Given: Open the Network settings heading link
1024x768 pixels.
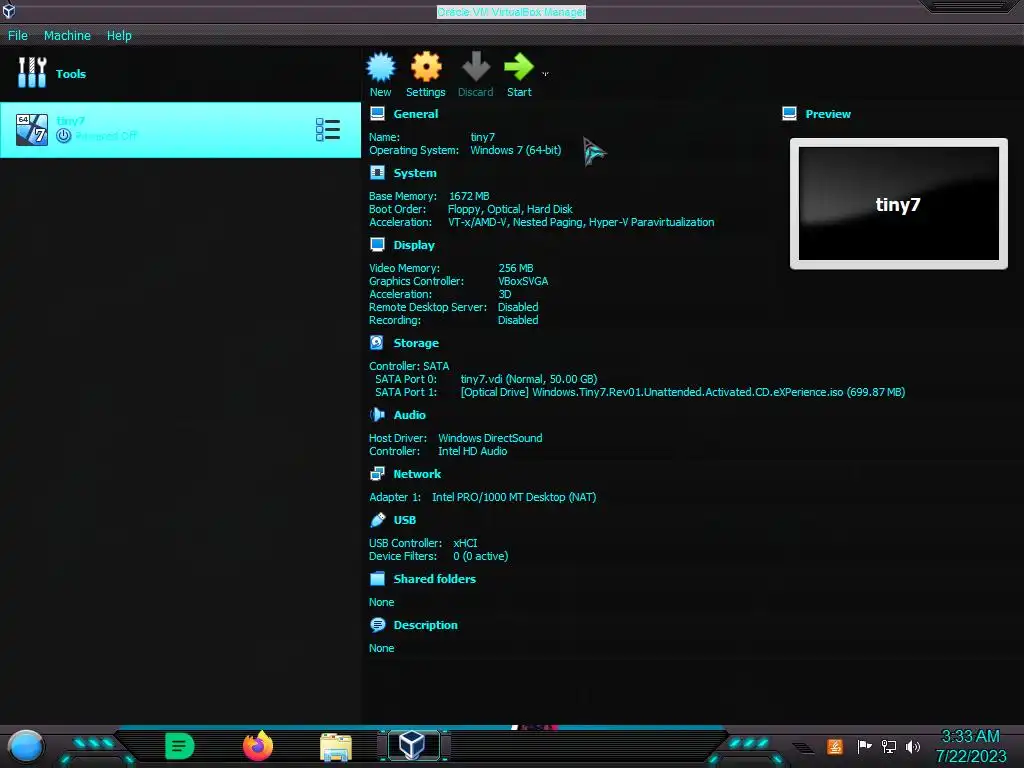Looking at the screenshot, I should (417, 474).
